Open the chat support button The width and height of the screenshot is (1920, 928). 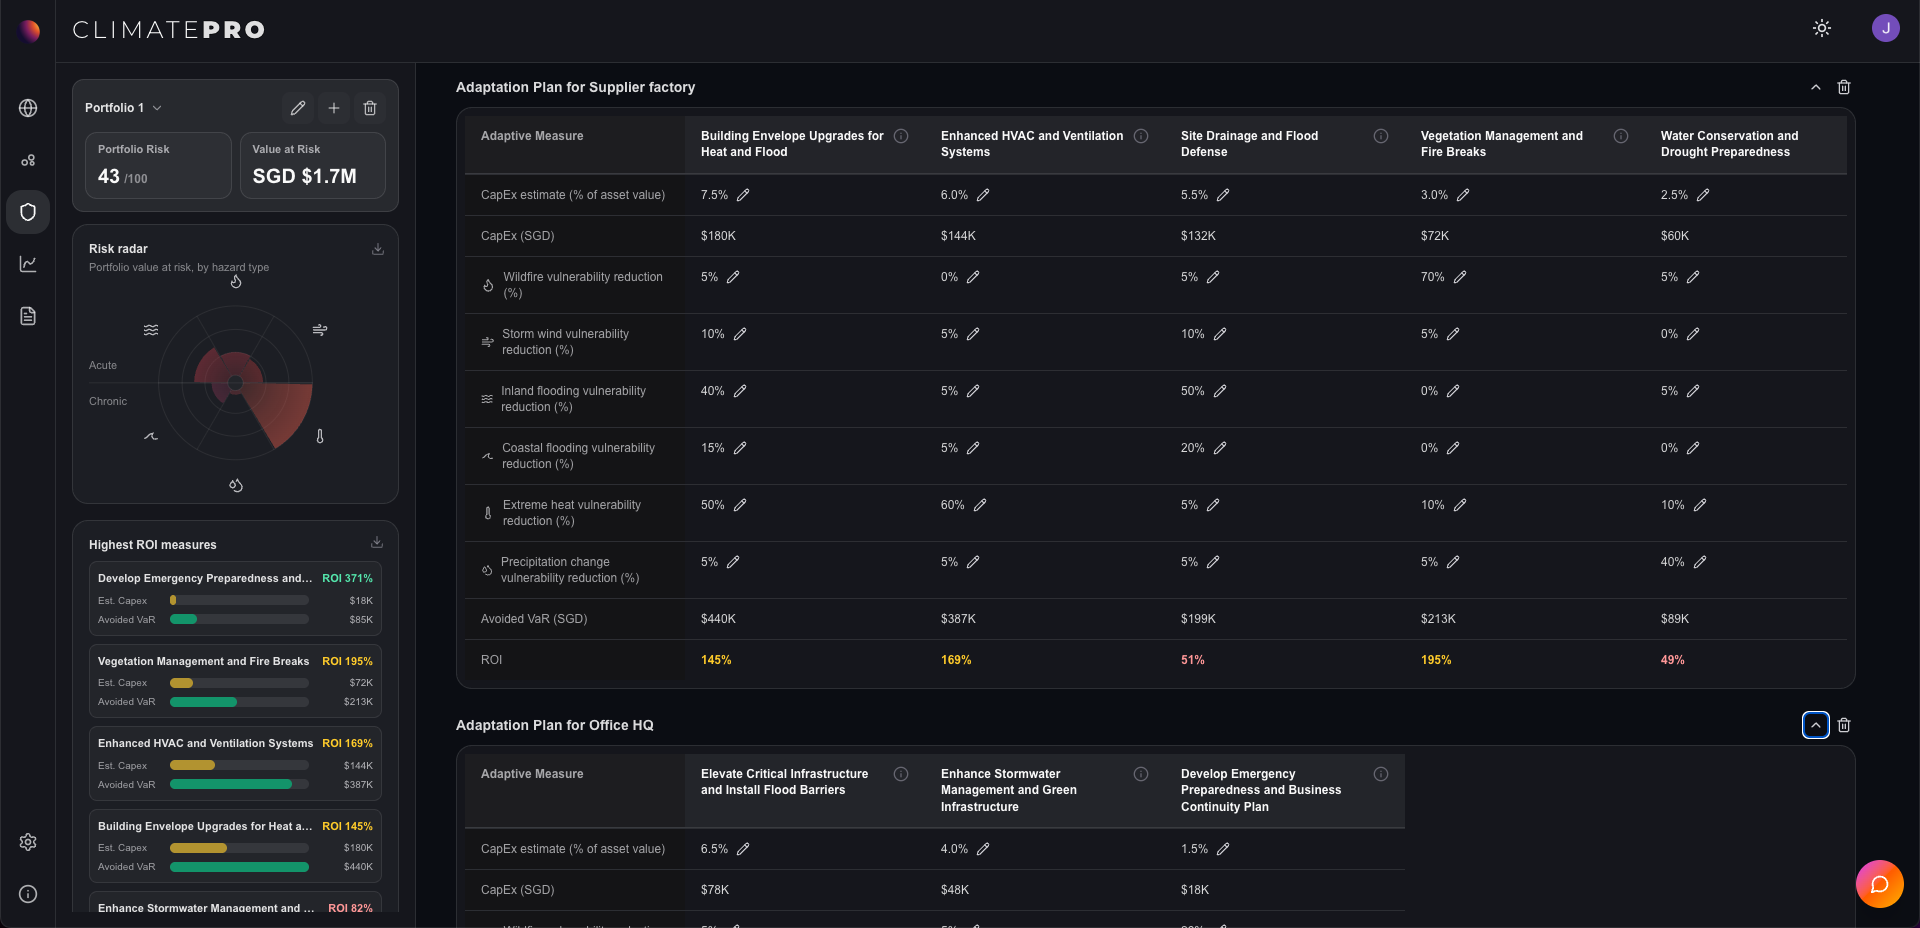pyautogui.click(x=1879, y=884)
